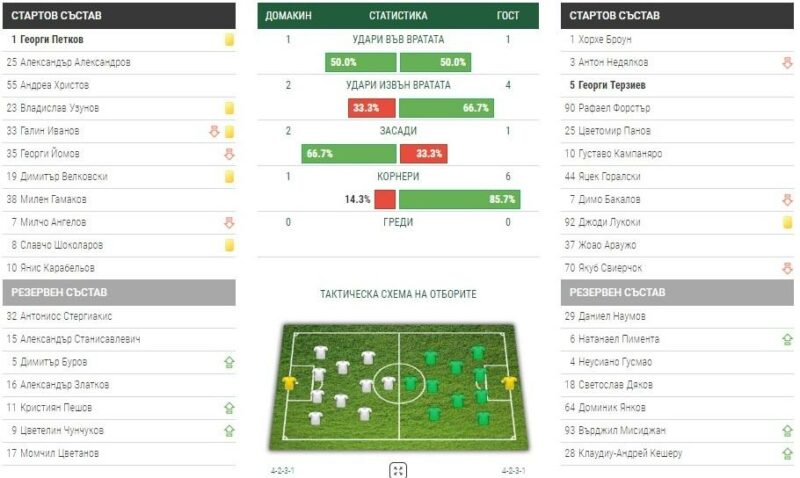Click the yellow card for Димитър Велковски

[229, 177]
